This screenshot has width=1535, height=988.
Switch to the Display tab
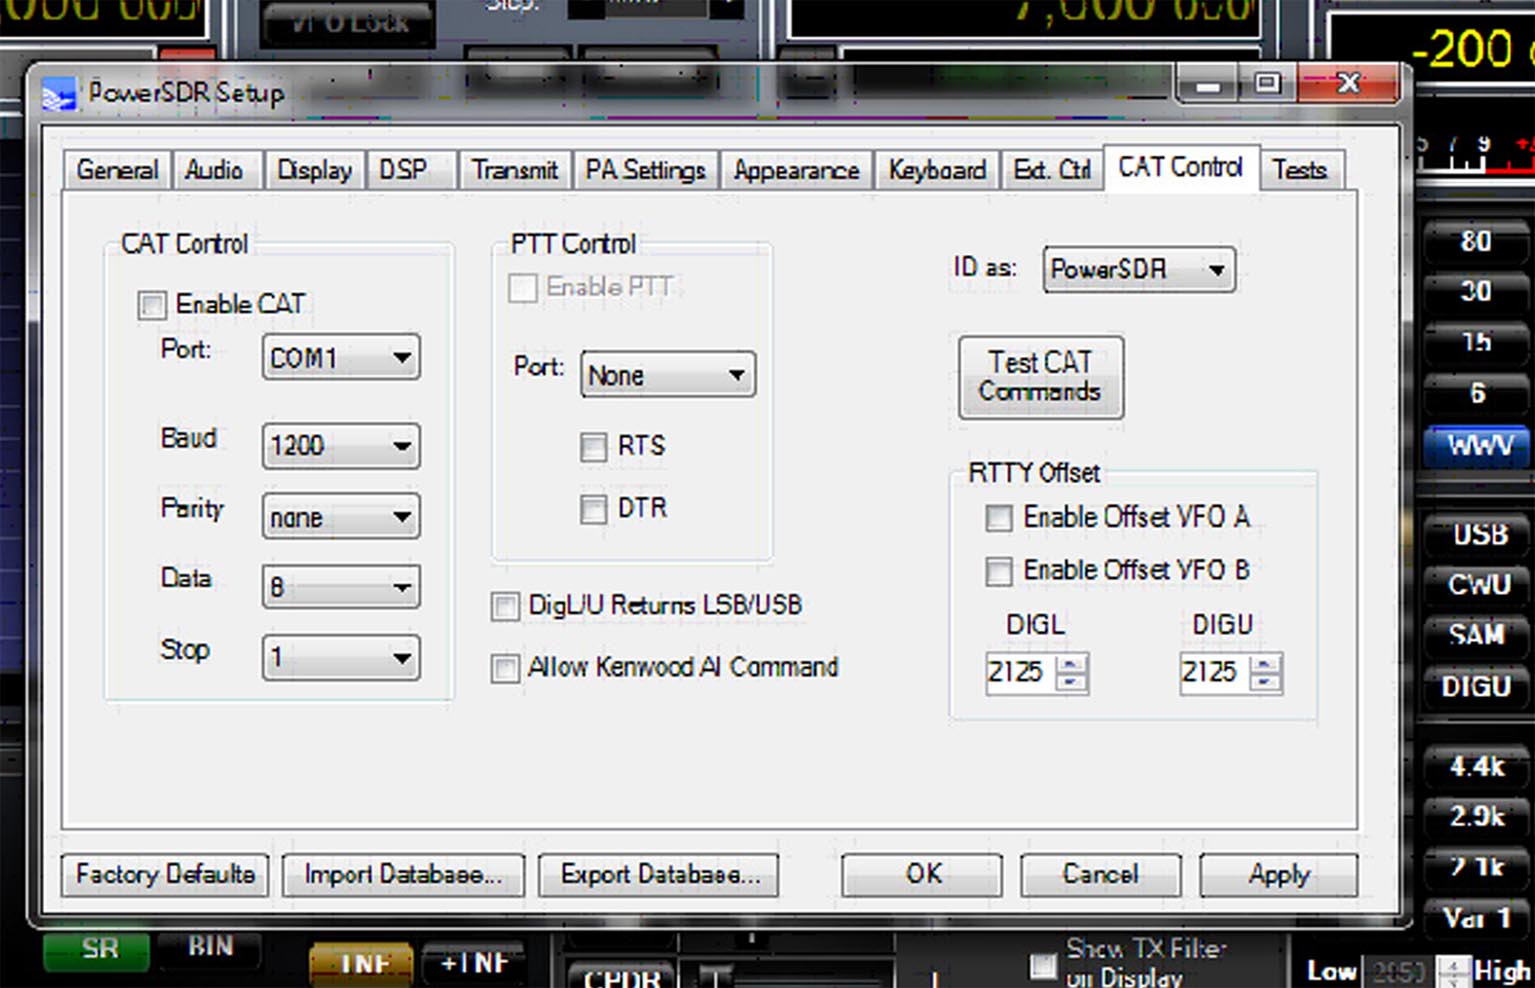click(314, 170)
